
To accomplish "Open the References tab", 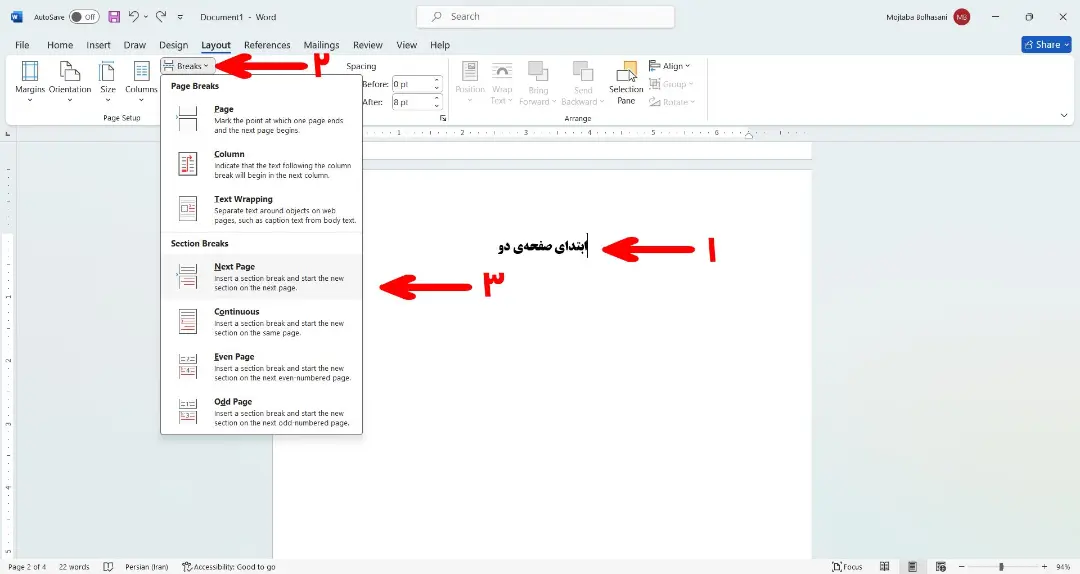I will tap(267, 45).
